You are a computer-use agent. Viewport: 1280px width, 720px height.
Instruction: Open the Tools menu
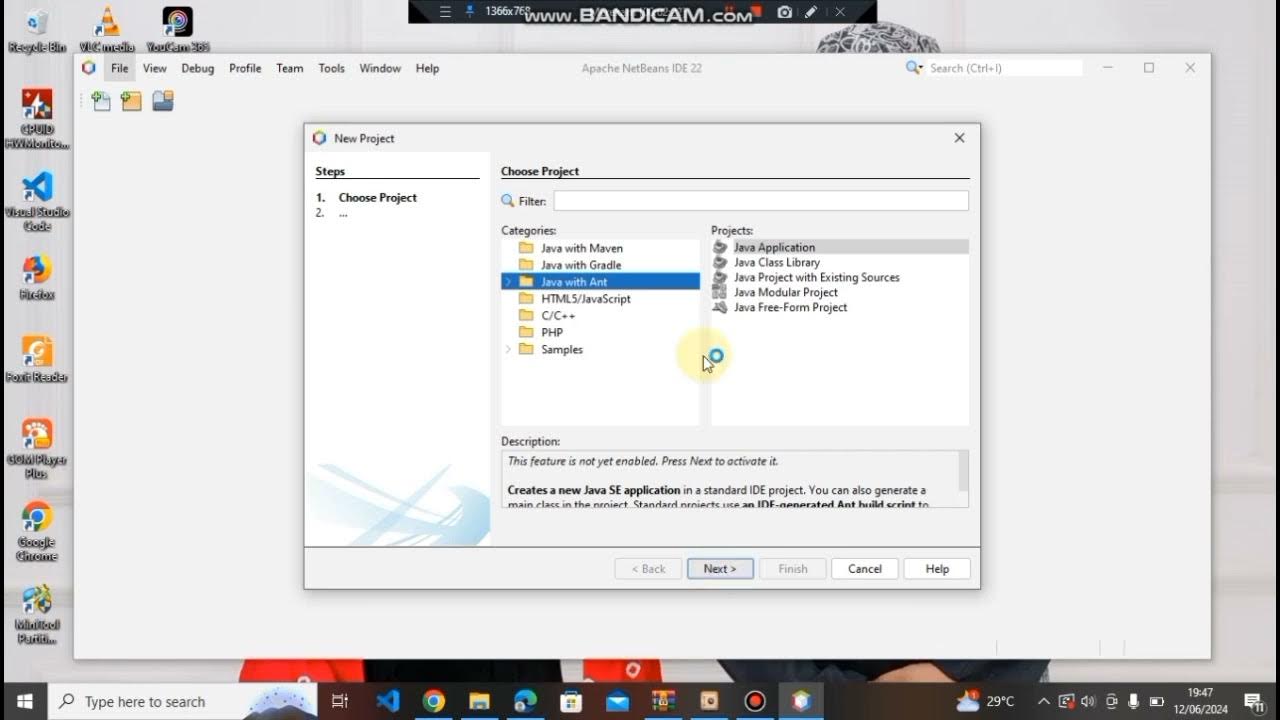[x=332, y=68]
